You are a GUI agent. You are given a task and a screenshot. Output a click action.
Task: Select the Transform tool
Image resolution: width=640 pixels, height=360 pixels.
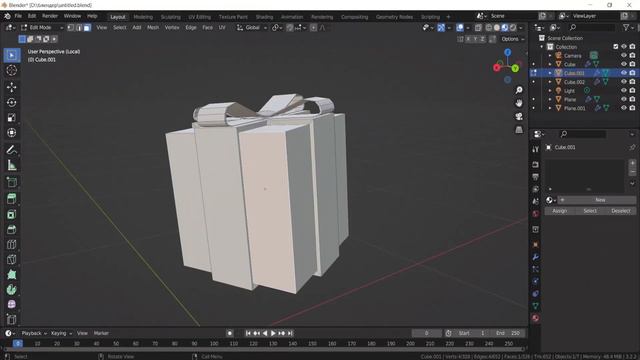coord(11,133)
